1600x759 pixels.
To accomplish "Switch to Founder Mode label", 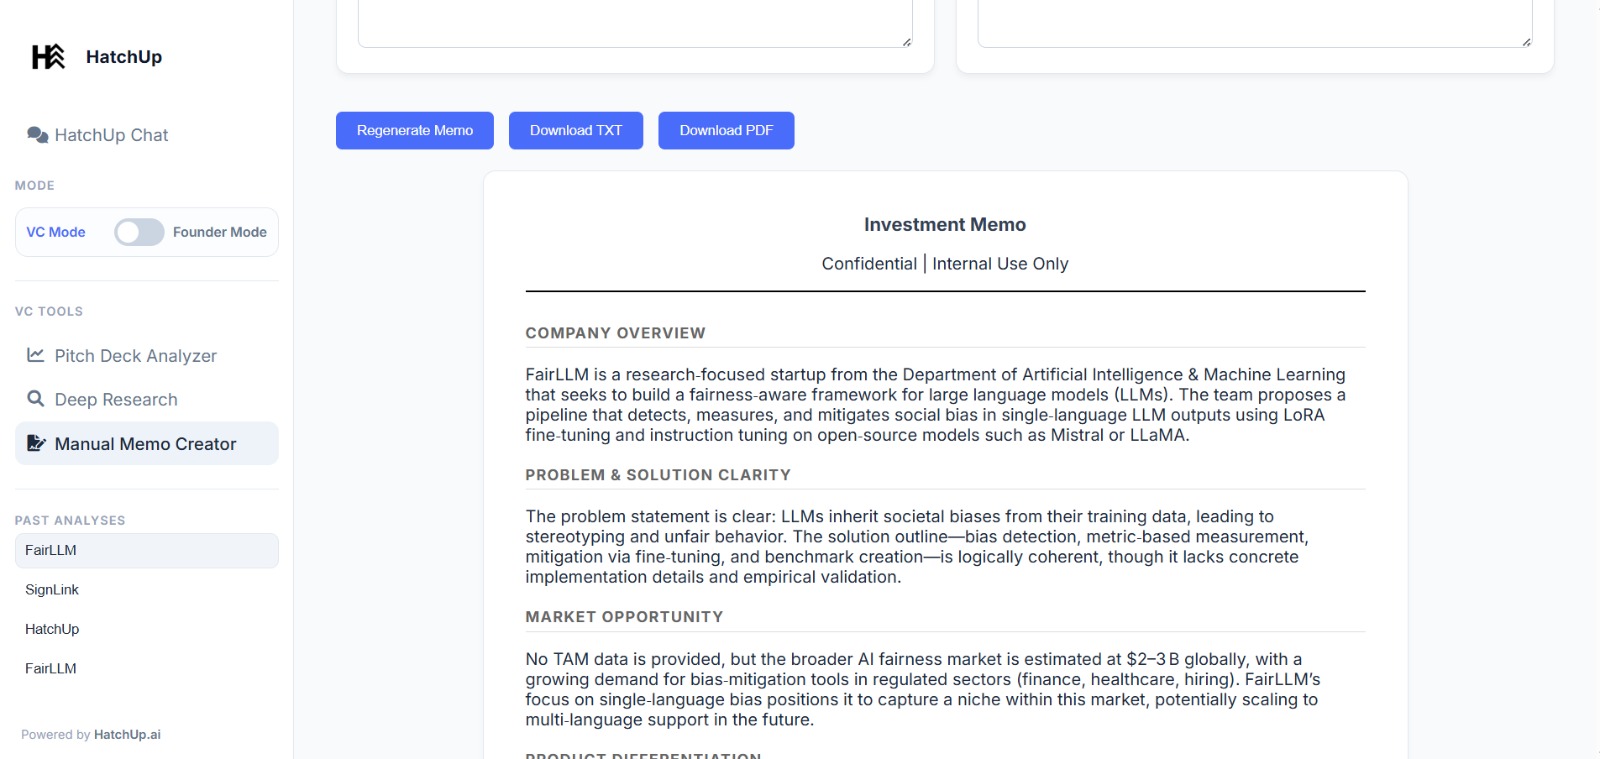I will click(x=219, y=232).
